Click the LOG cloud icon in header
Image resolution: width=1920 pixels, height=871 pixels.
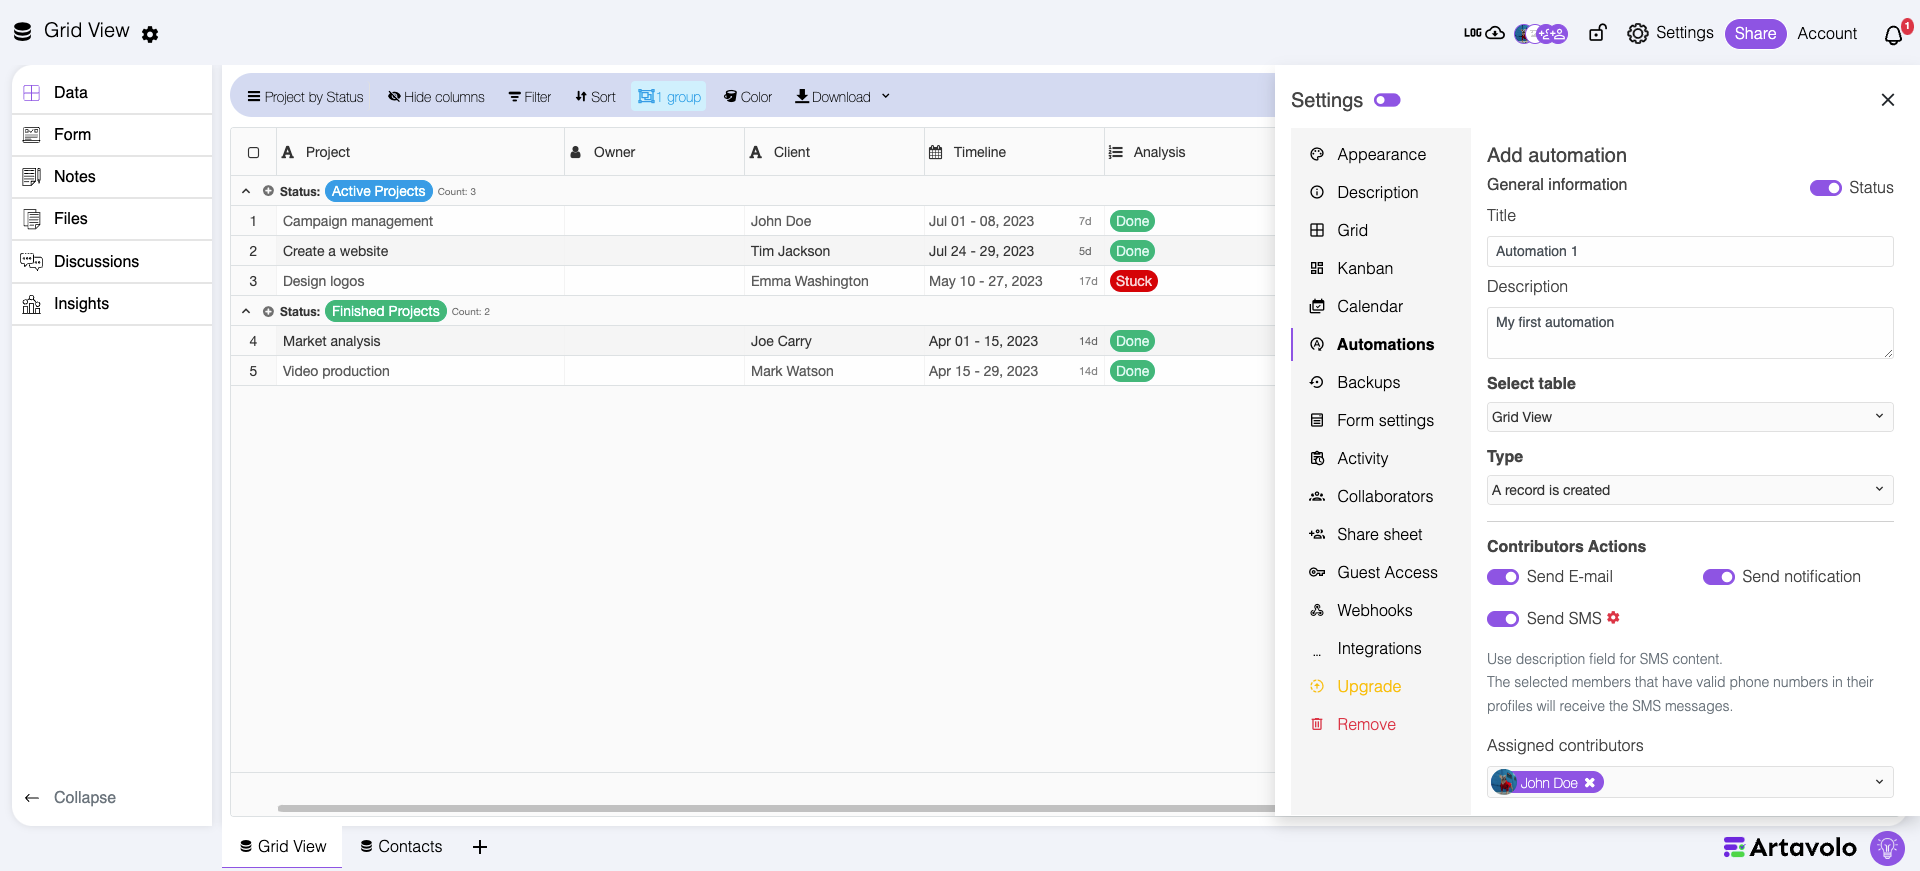(x=1484, y=33)
